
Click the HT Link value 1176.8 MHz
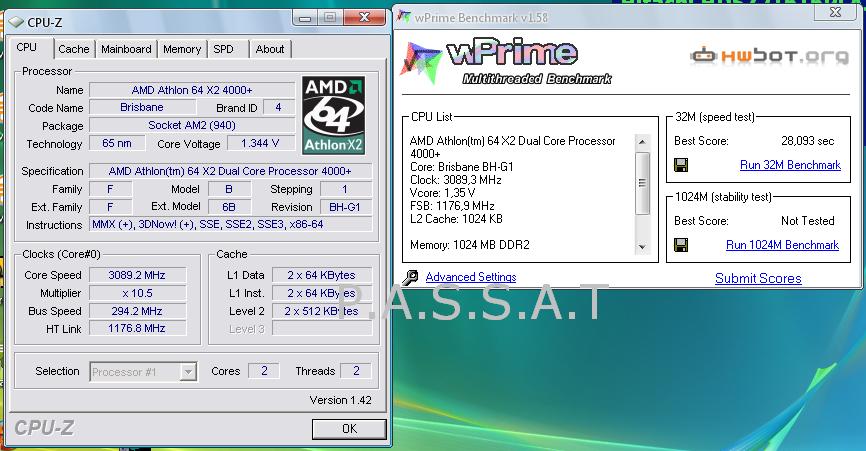pyautogui.click(x=137, y=328)
